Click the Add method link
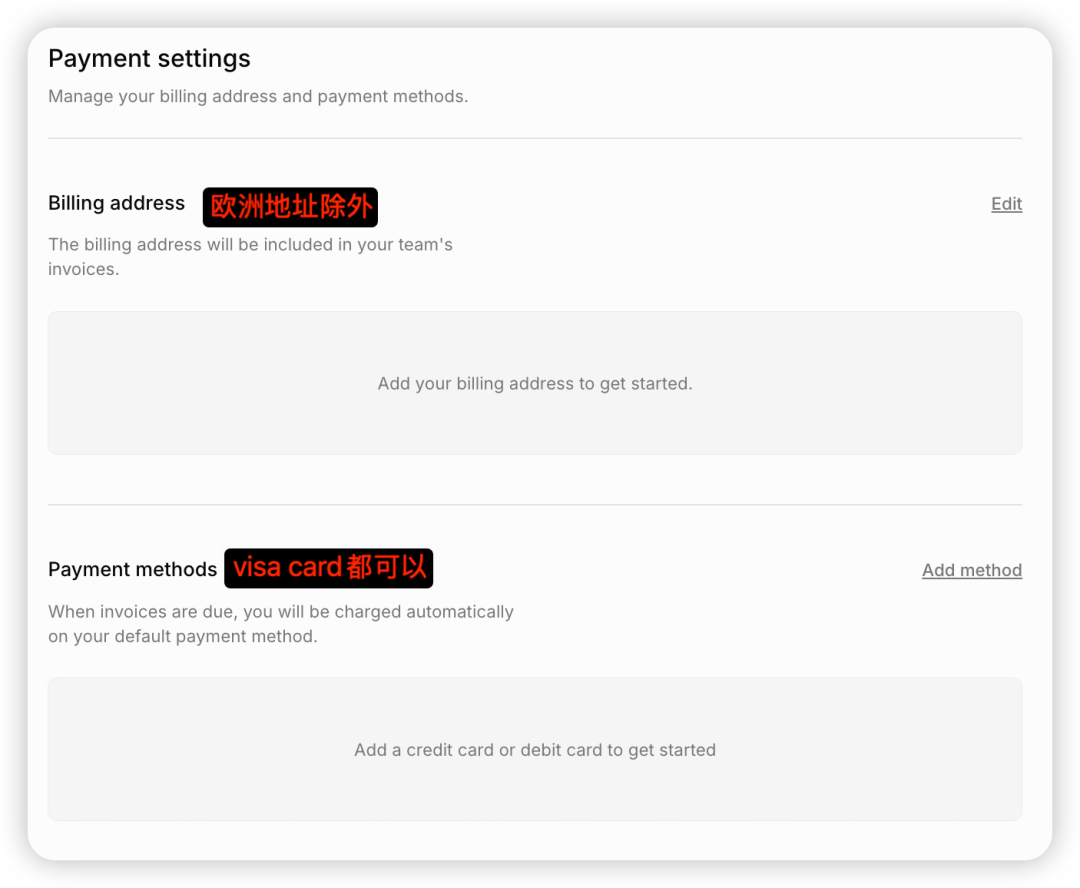1080x888 pixels. [971, 570]
